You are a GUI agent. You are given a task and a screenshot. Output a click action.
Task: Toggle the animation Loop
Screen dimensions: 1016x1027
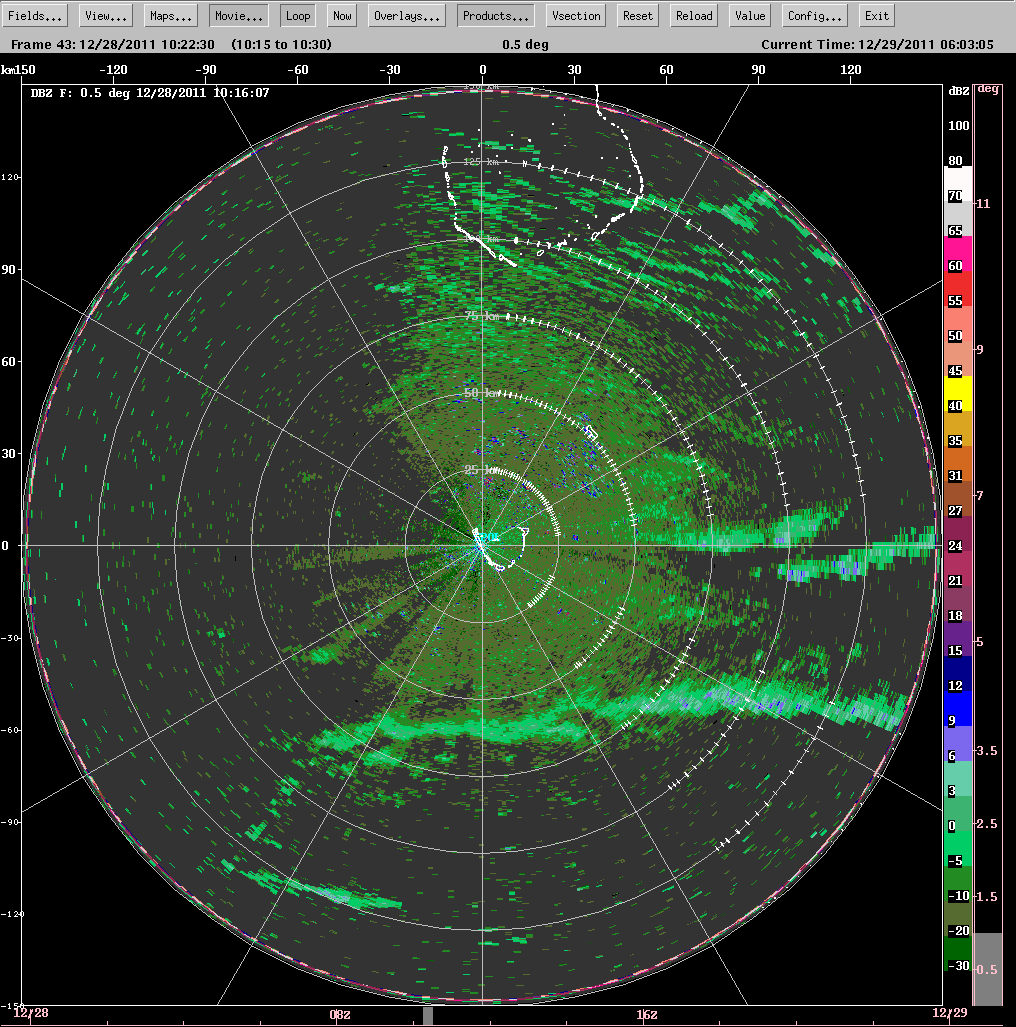pyautogui.click(x=298, y=15)
